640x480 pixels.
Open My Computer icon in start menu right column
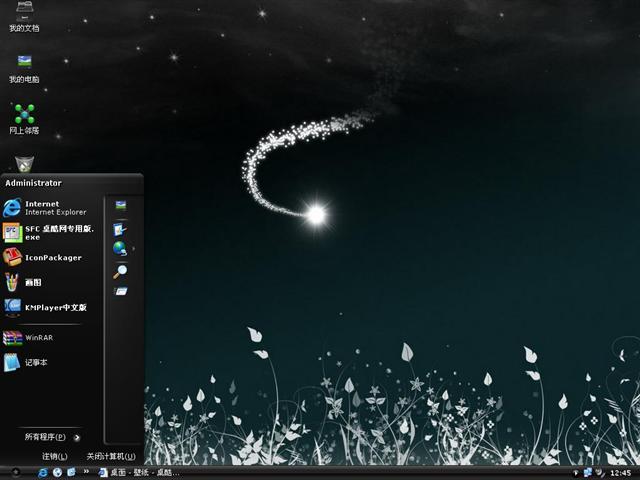(x=120, y=205)
